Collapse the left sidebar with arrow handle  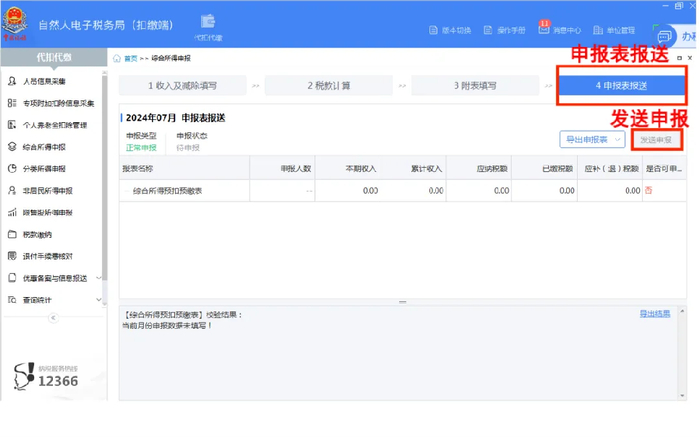tap(53, 318)
